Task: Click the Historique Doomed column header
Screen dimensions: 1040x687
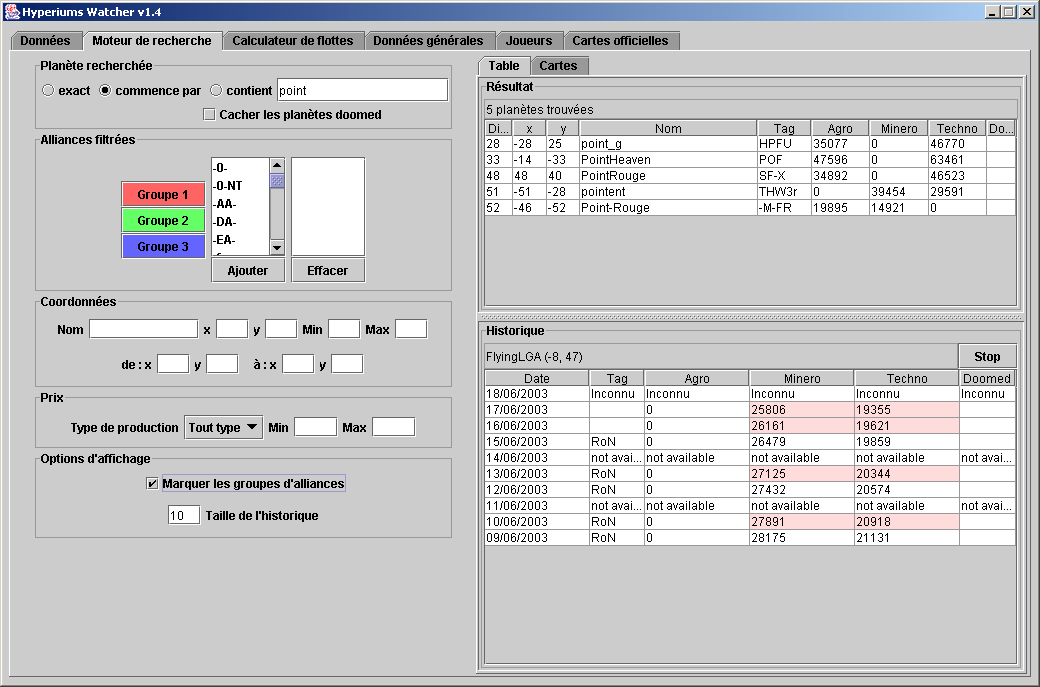Action: click(987, 378)
